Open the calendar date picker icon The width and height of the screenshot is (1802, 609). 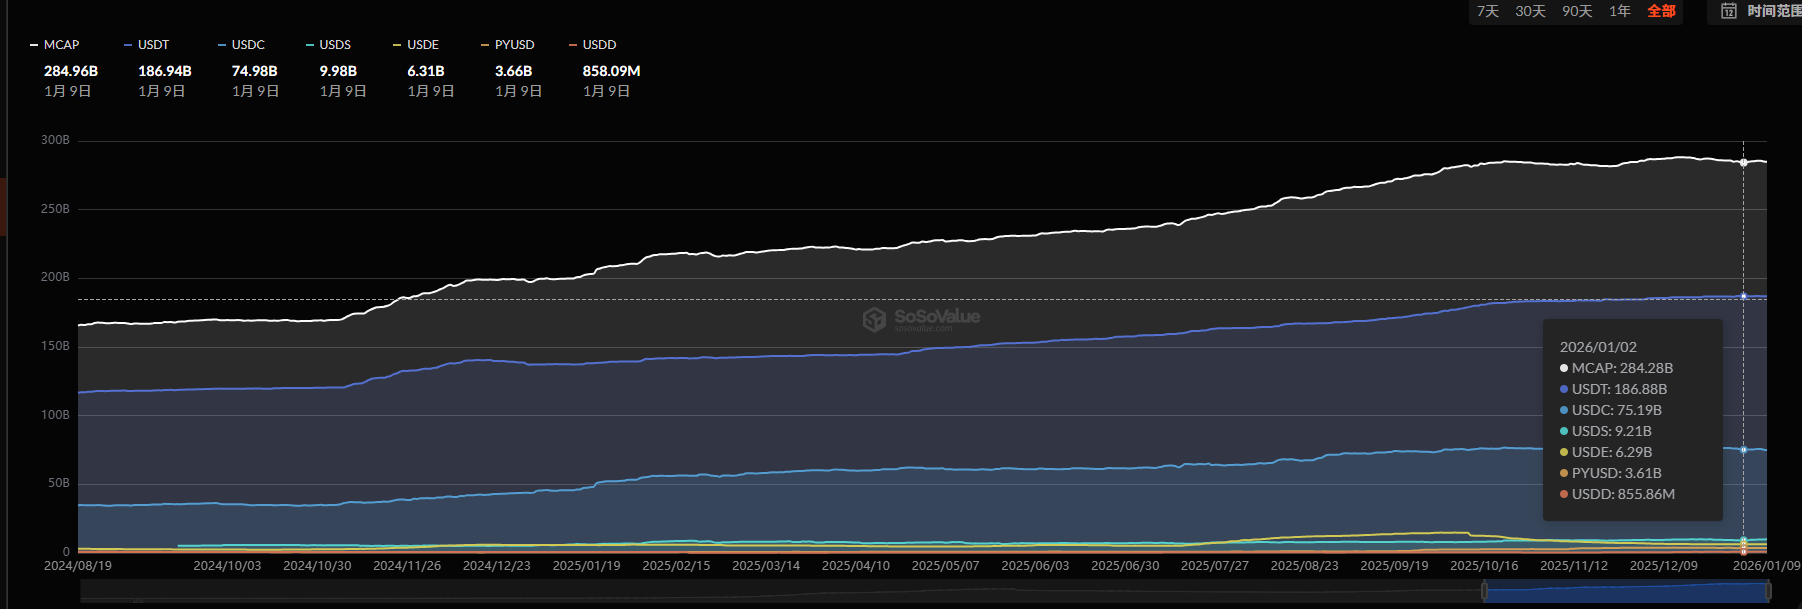click(1728, 11)
